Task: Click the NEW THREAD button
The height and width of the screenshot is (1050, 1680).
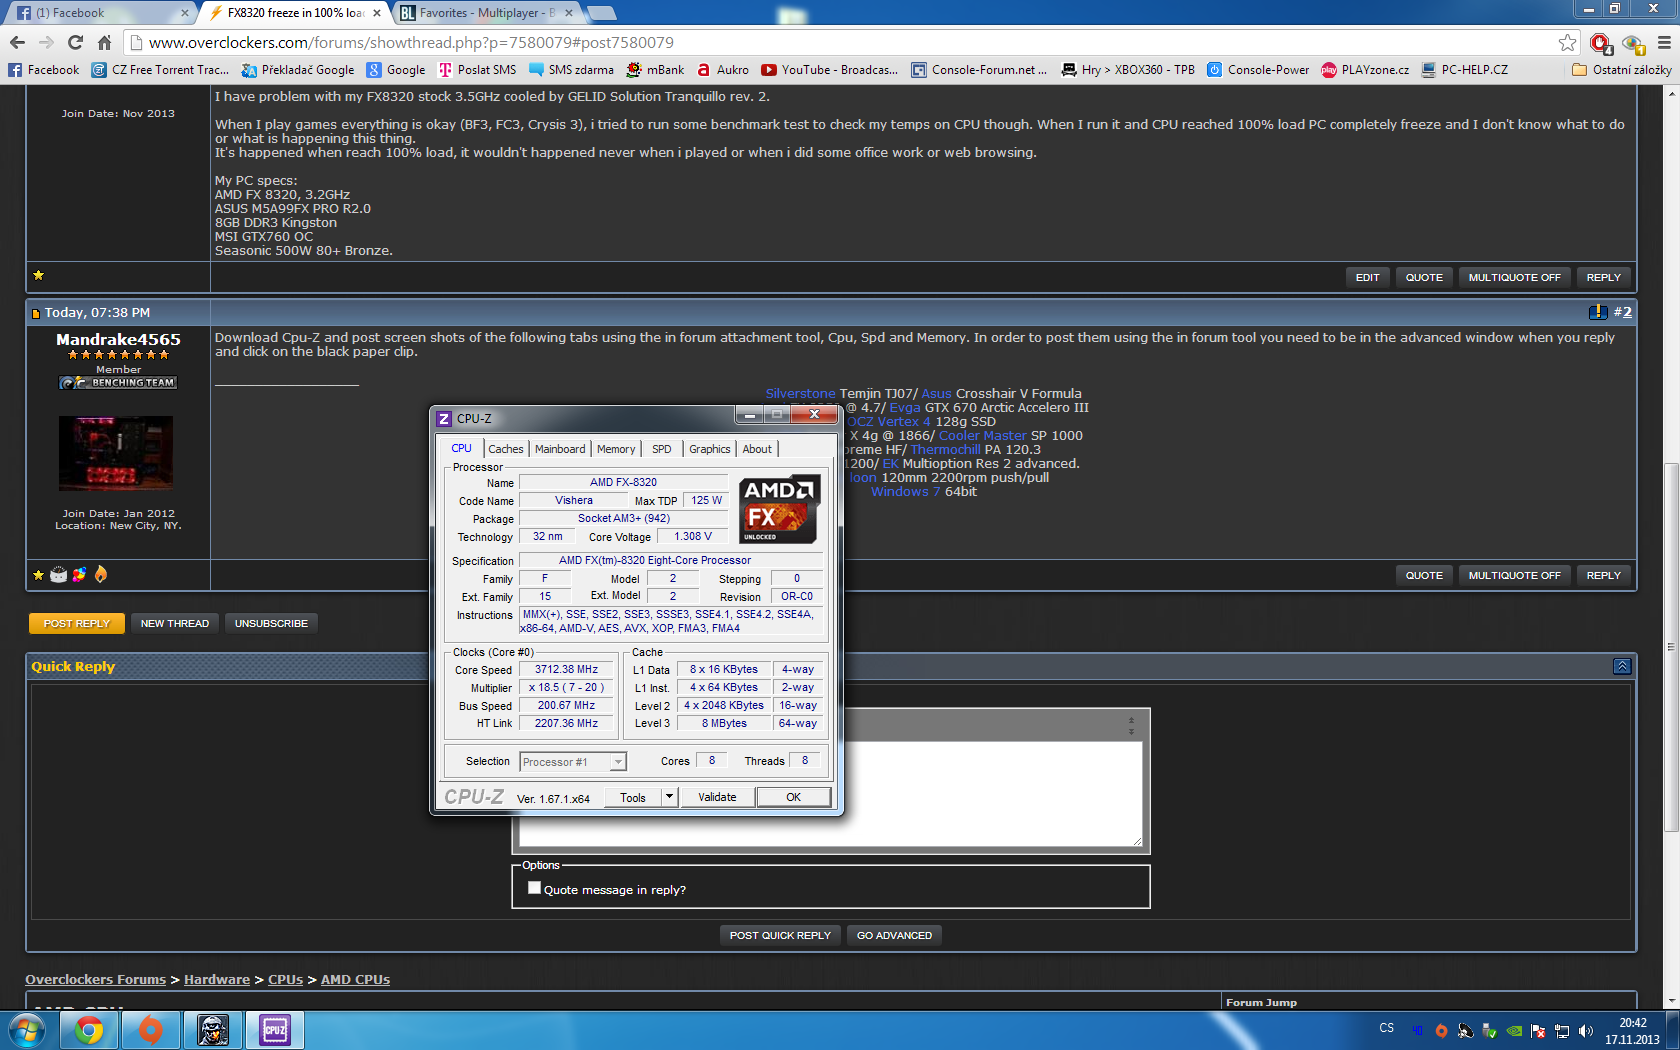Action: click(175, 623)
